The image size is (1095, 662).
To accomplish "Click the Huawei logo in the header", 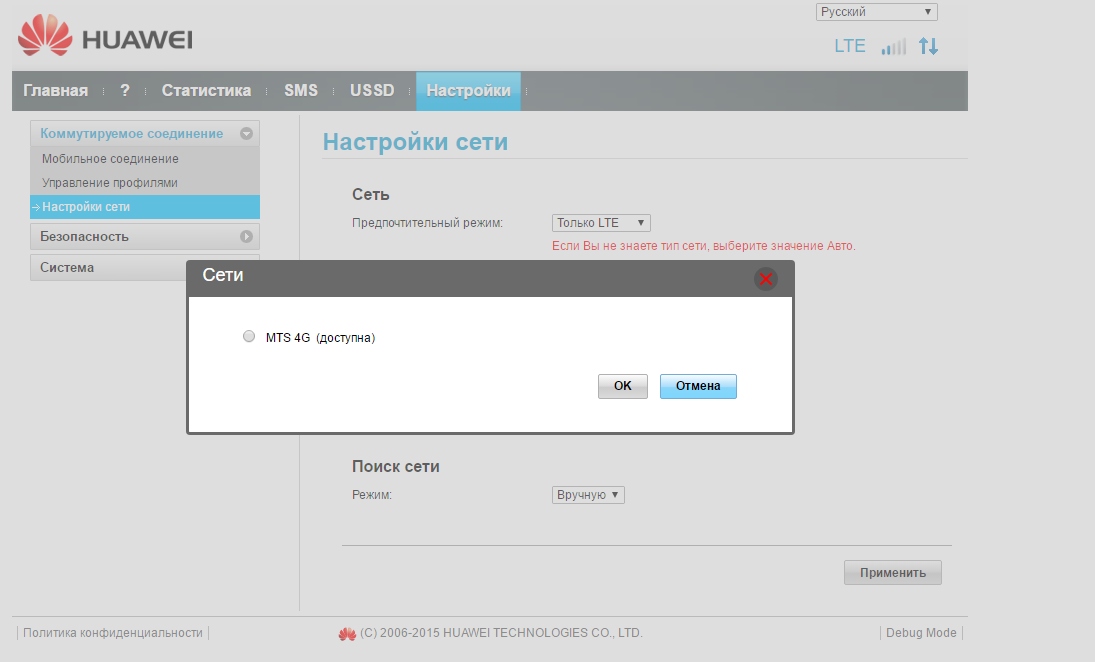I will (105, 38).
